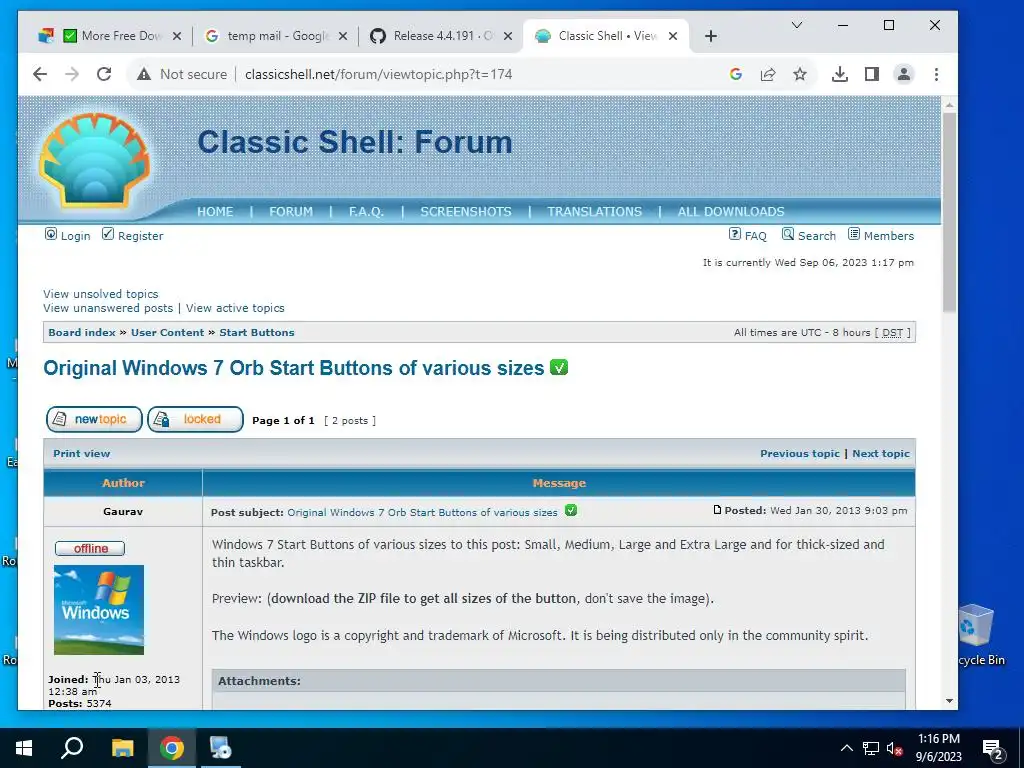1024x768 pixels.
Task: Open notification center icon
Action: pyautogui.click(x=993, y=749)
